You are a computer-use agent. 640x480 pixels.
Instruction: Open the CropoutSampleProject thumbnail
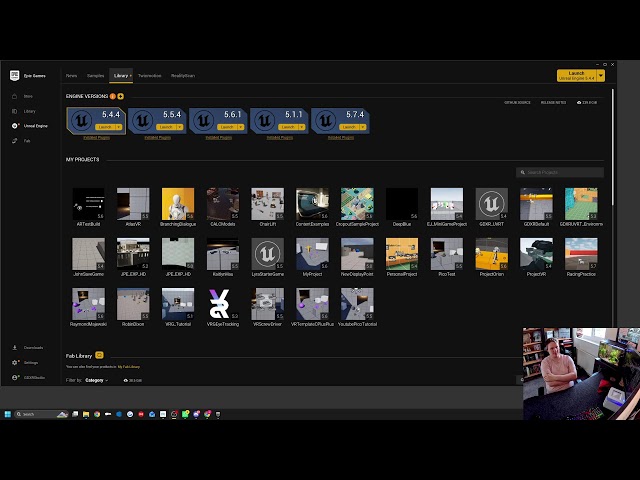[357, 204]
